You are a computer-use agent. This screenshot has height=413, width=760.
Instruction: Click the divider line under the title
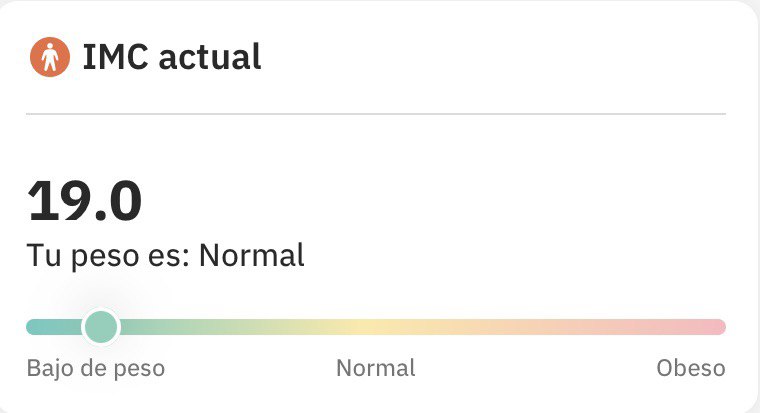tap(375, 114)
